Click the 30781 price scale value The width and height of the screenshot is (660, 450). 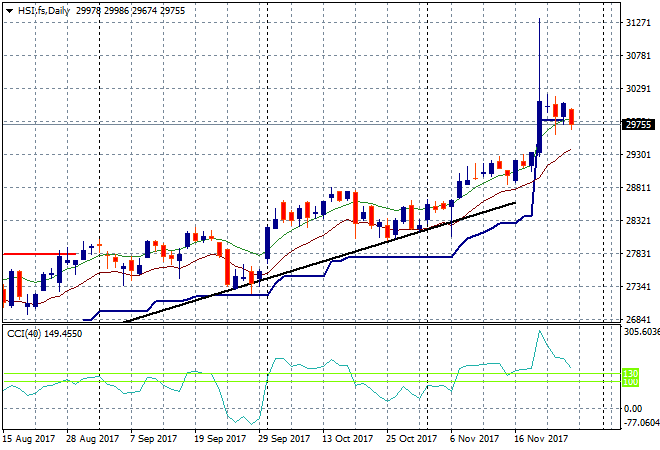pos(637,56)
